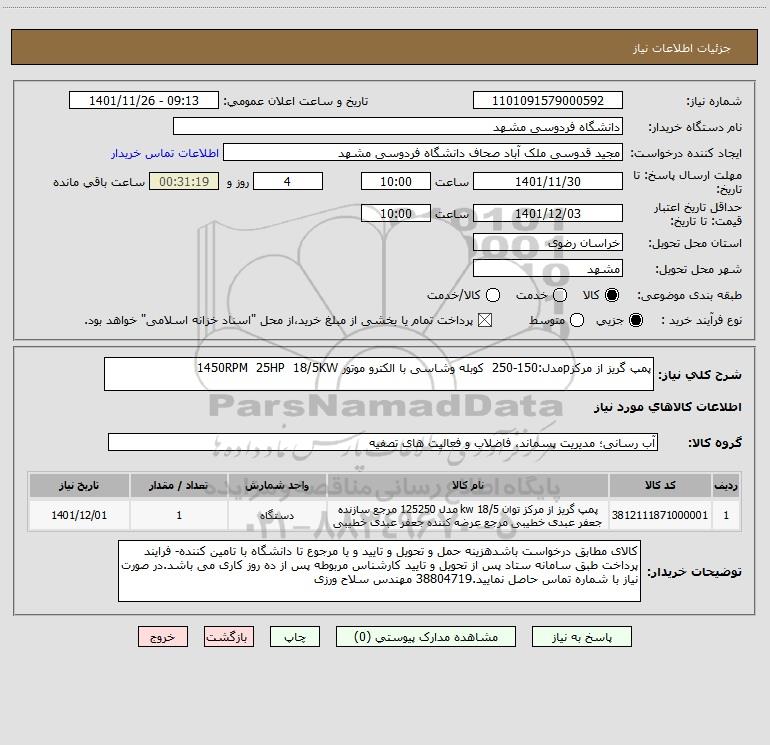The height and width of the screenshot is (745, 770).
Task: Select the کالا/خدمت radio button
Action: tap(493, 295)
